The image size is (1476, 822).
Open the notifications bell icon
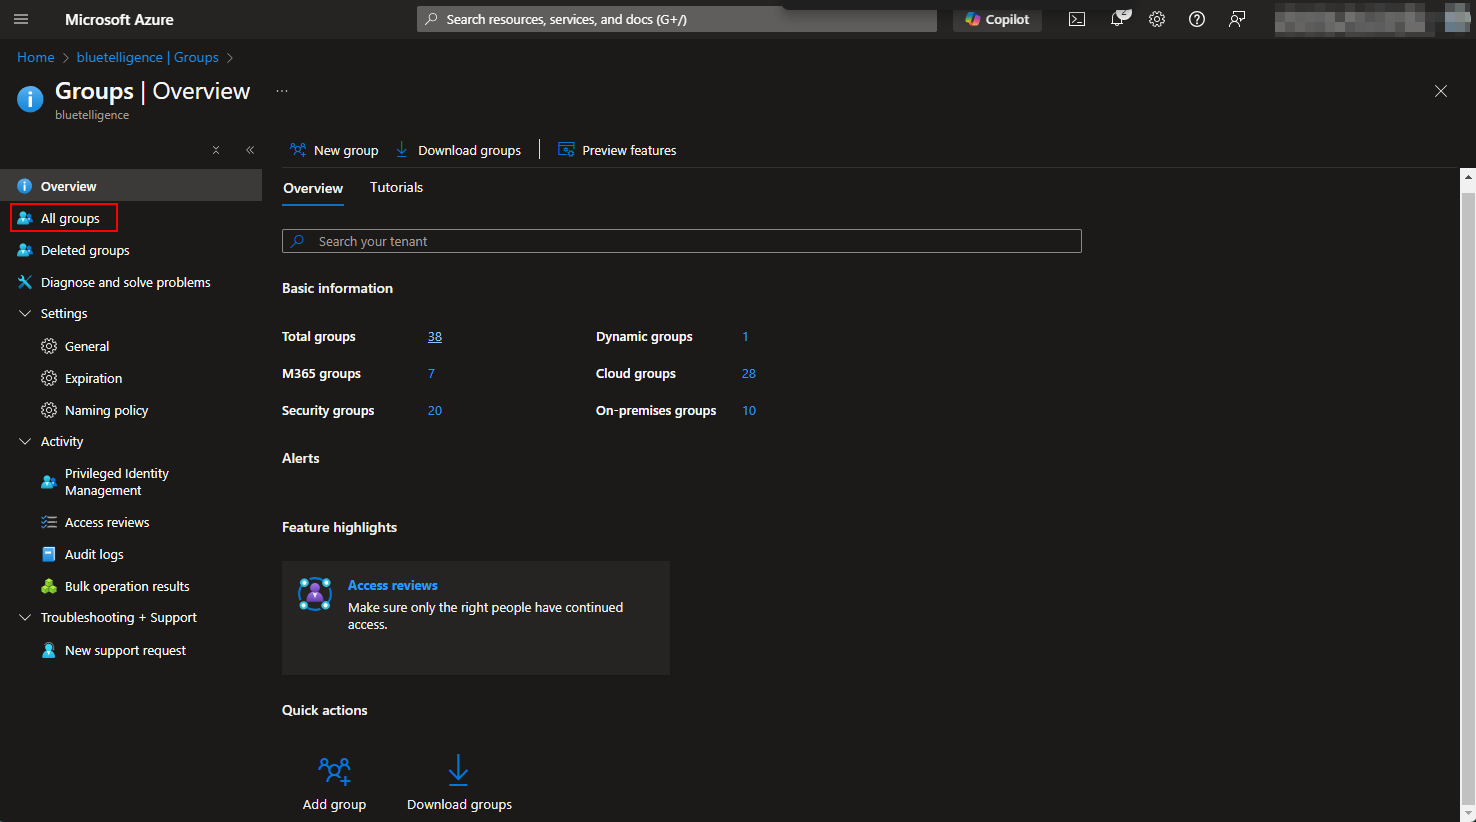1117,19
